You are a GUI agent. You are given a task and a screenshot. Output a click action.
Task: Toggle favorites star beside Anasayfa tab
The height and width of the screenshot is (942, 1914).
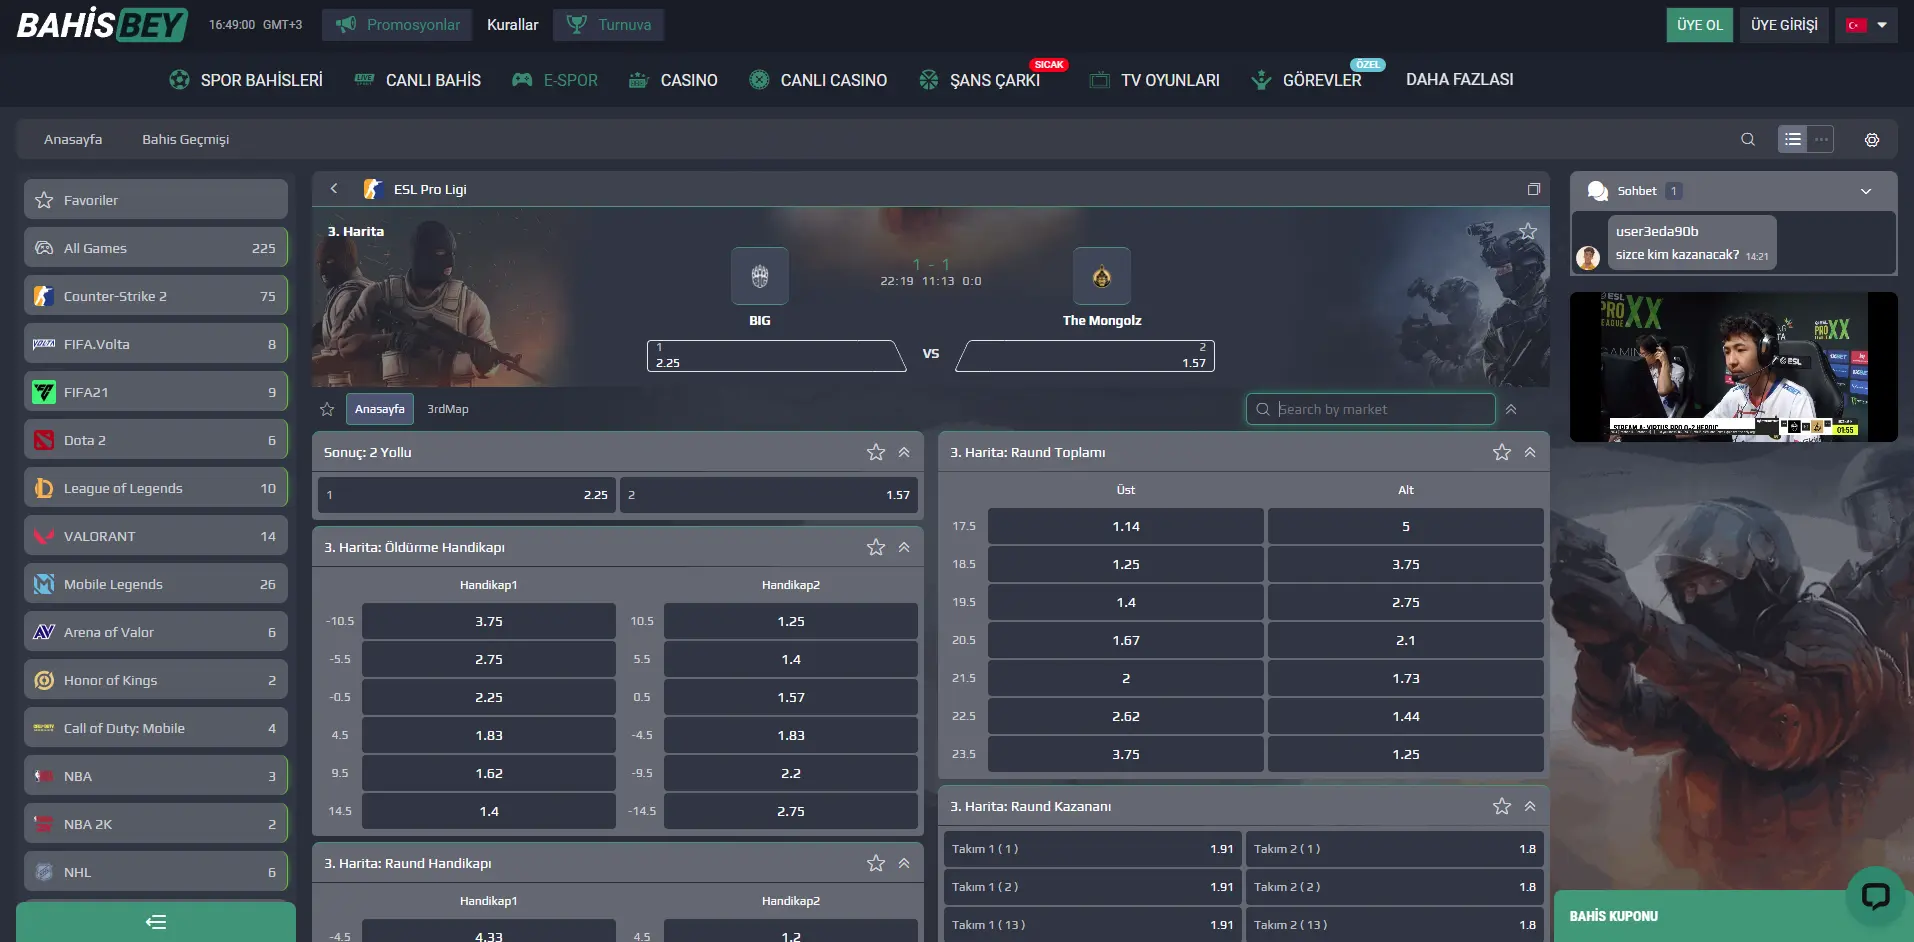pyautogui.click(x=327, y=409)
